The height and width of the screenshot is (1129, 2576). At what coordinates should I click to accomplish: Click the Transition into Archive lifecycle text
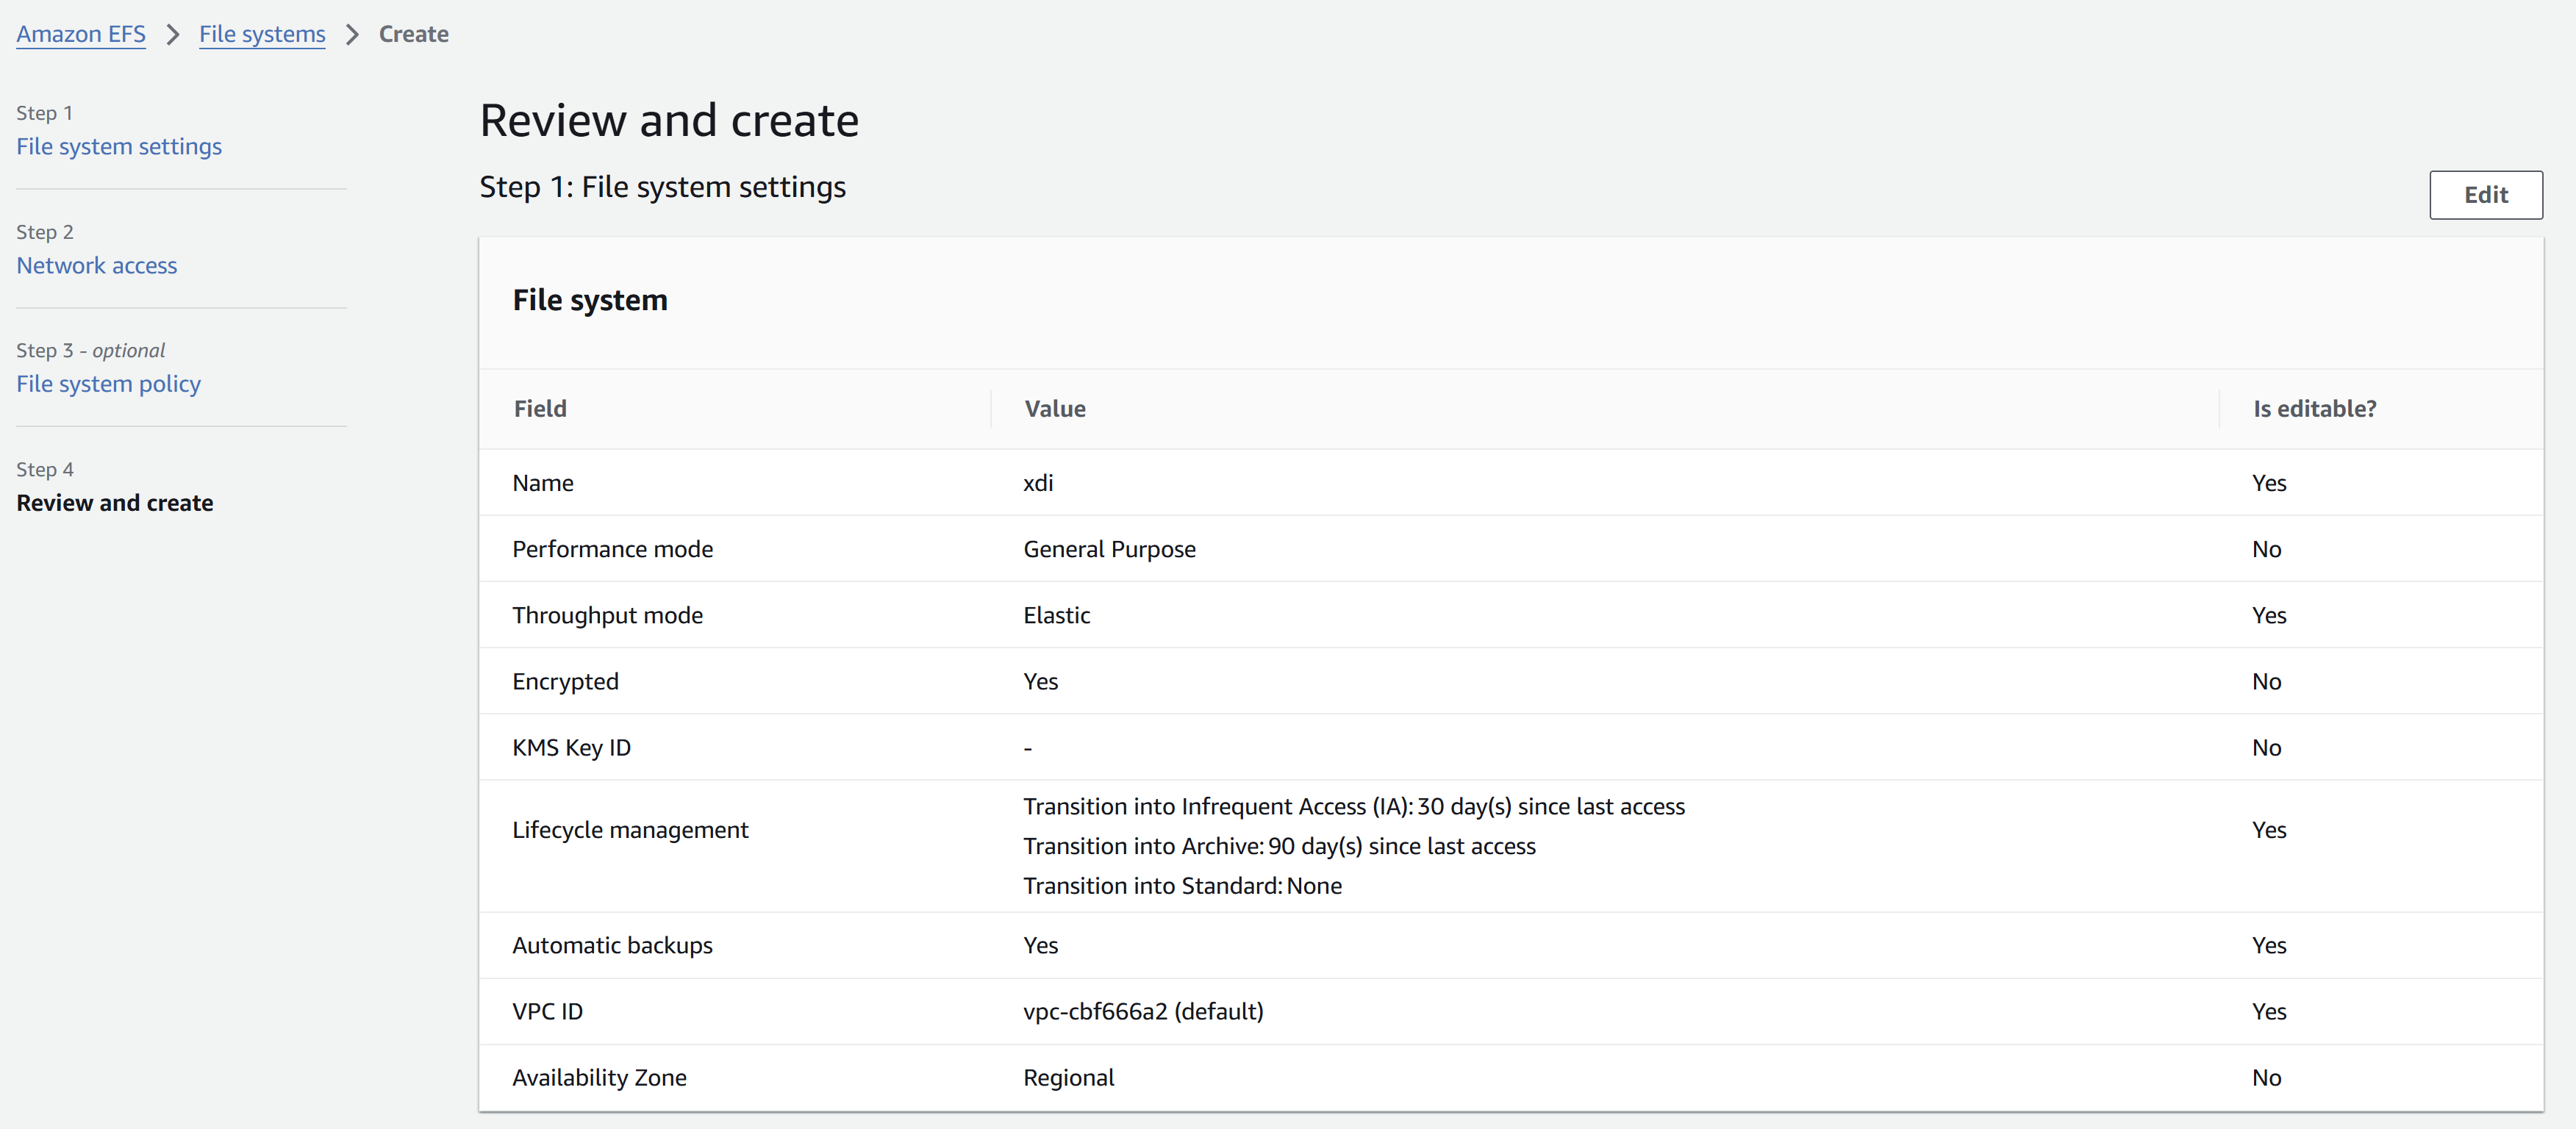[1279, 846]
